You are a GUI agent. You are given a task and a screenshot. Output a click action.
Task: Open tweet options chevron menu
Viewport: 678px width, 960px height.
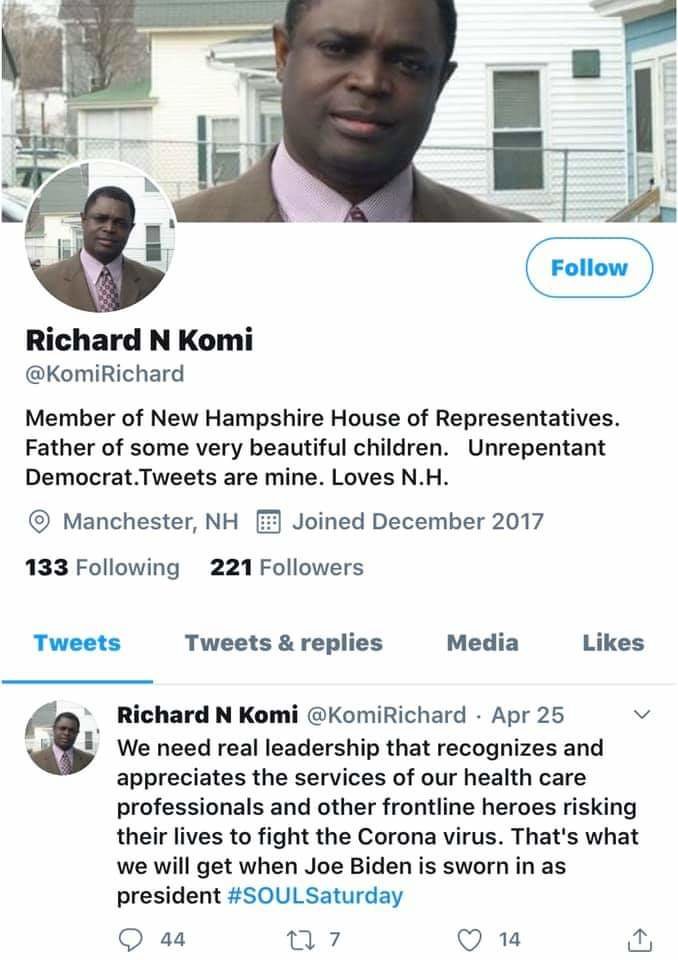tap(643, 714)
